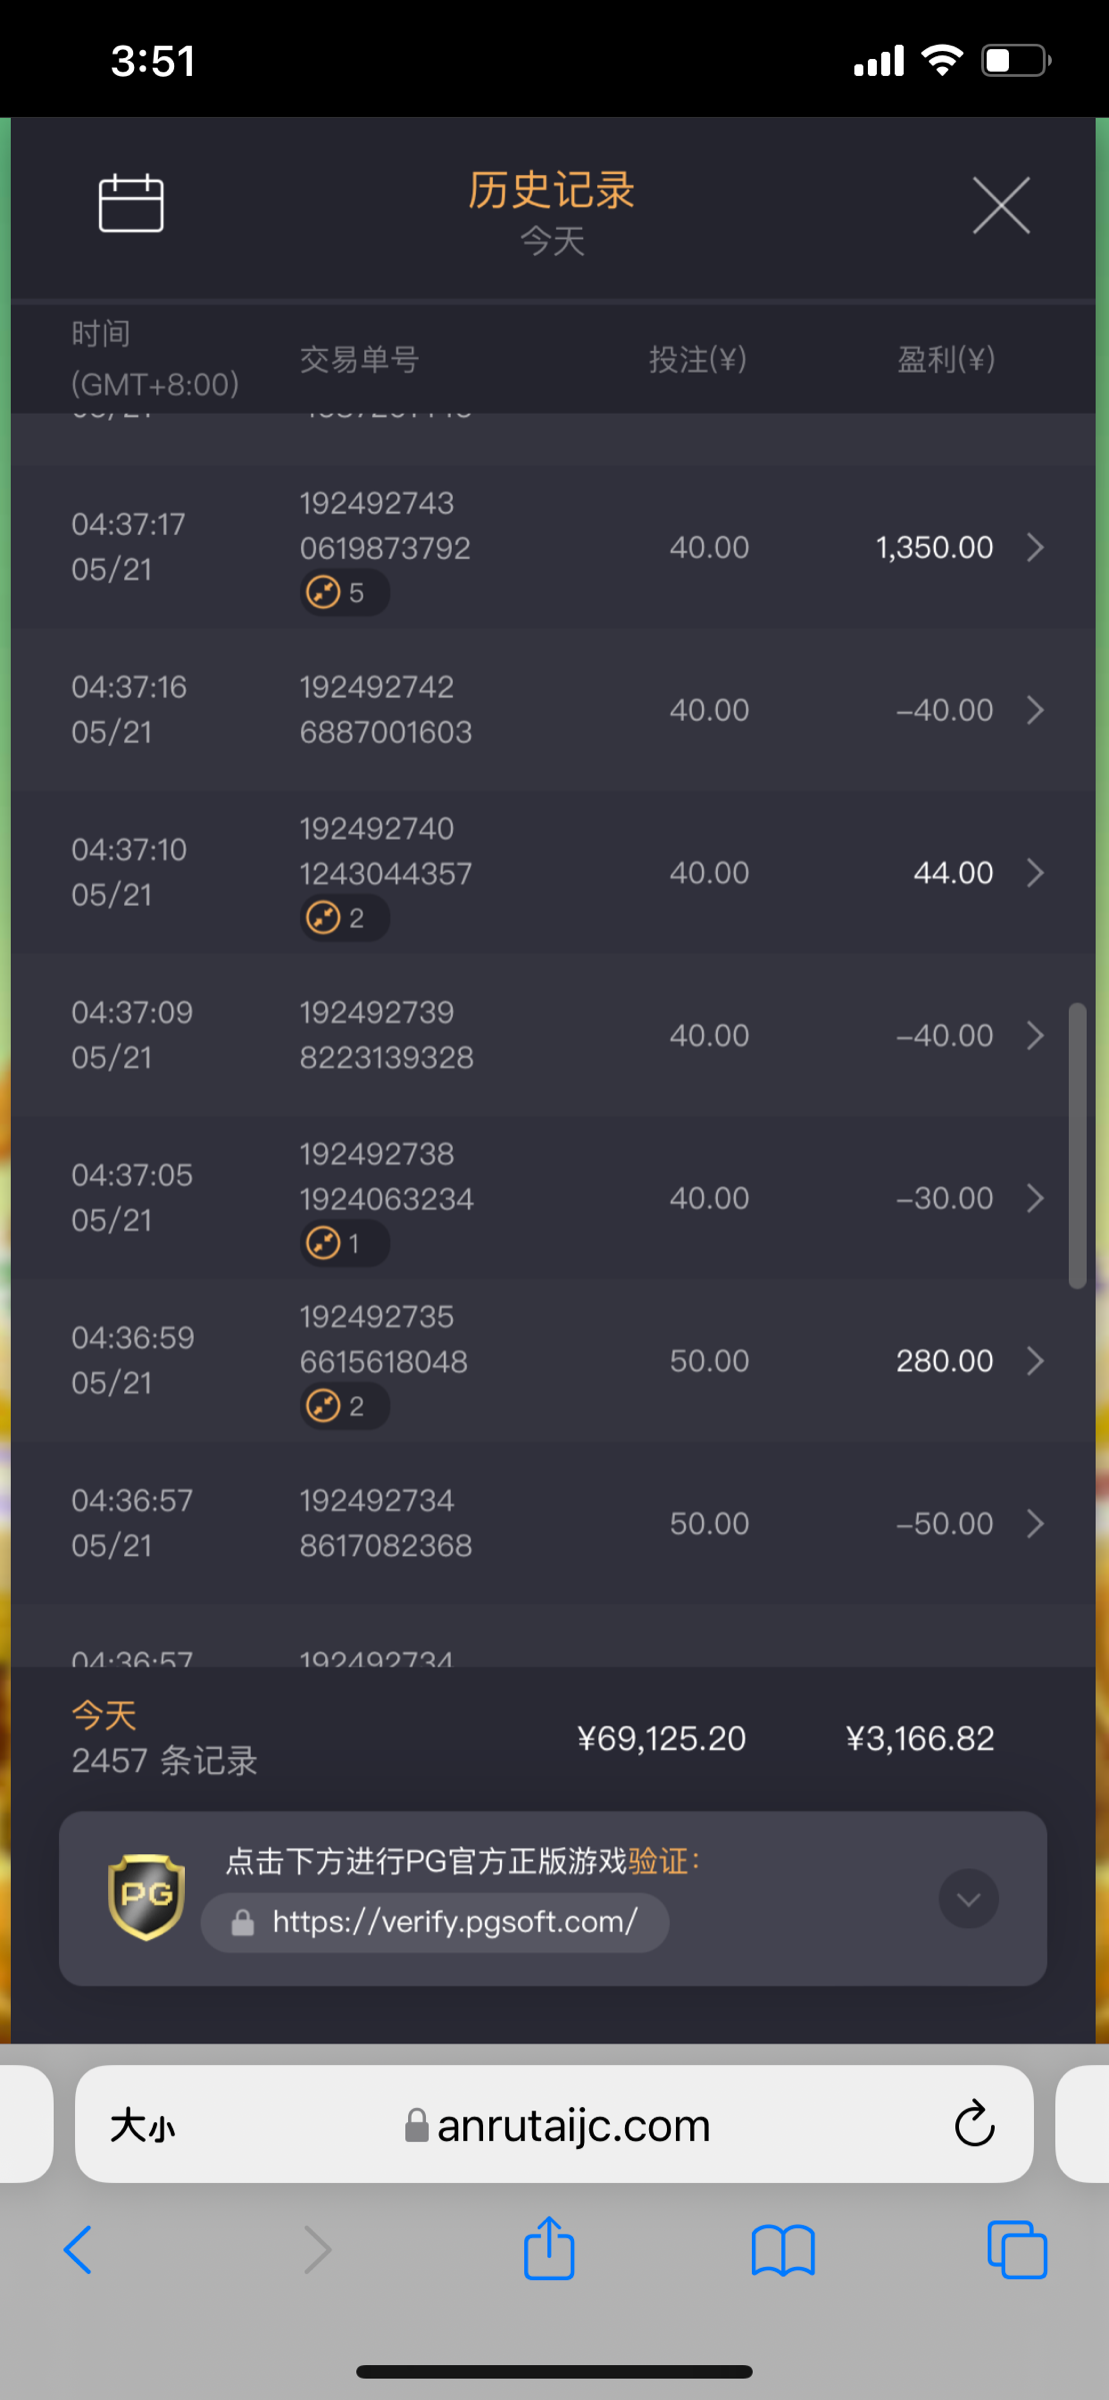This screenshot has width=1109, height=2400.
Task: Open the calendar date picker icon
Action: (x=131, y=203)
